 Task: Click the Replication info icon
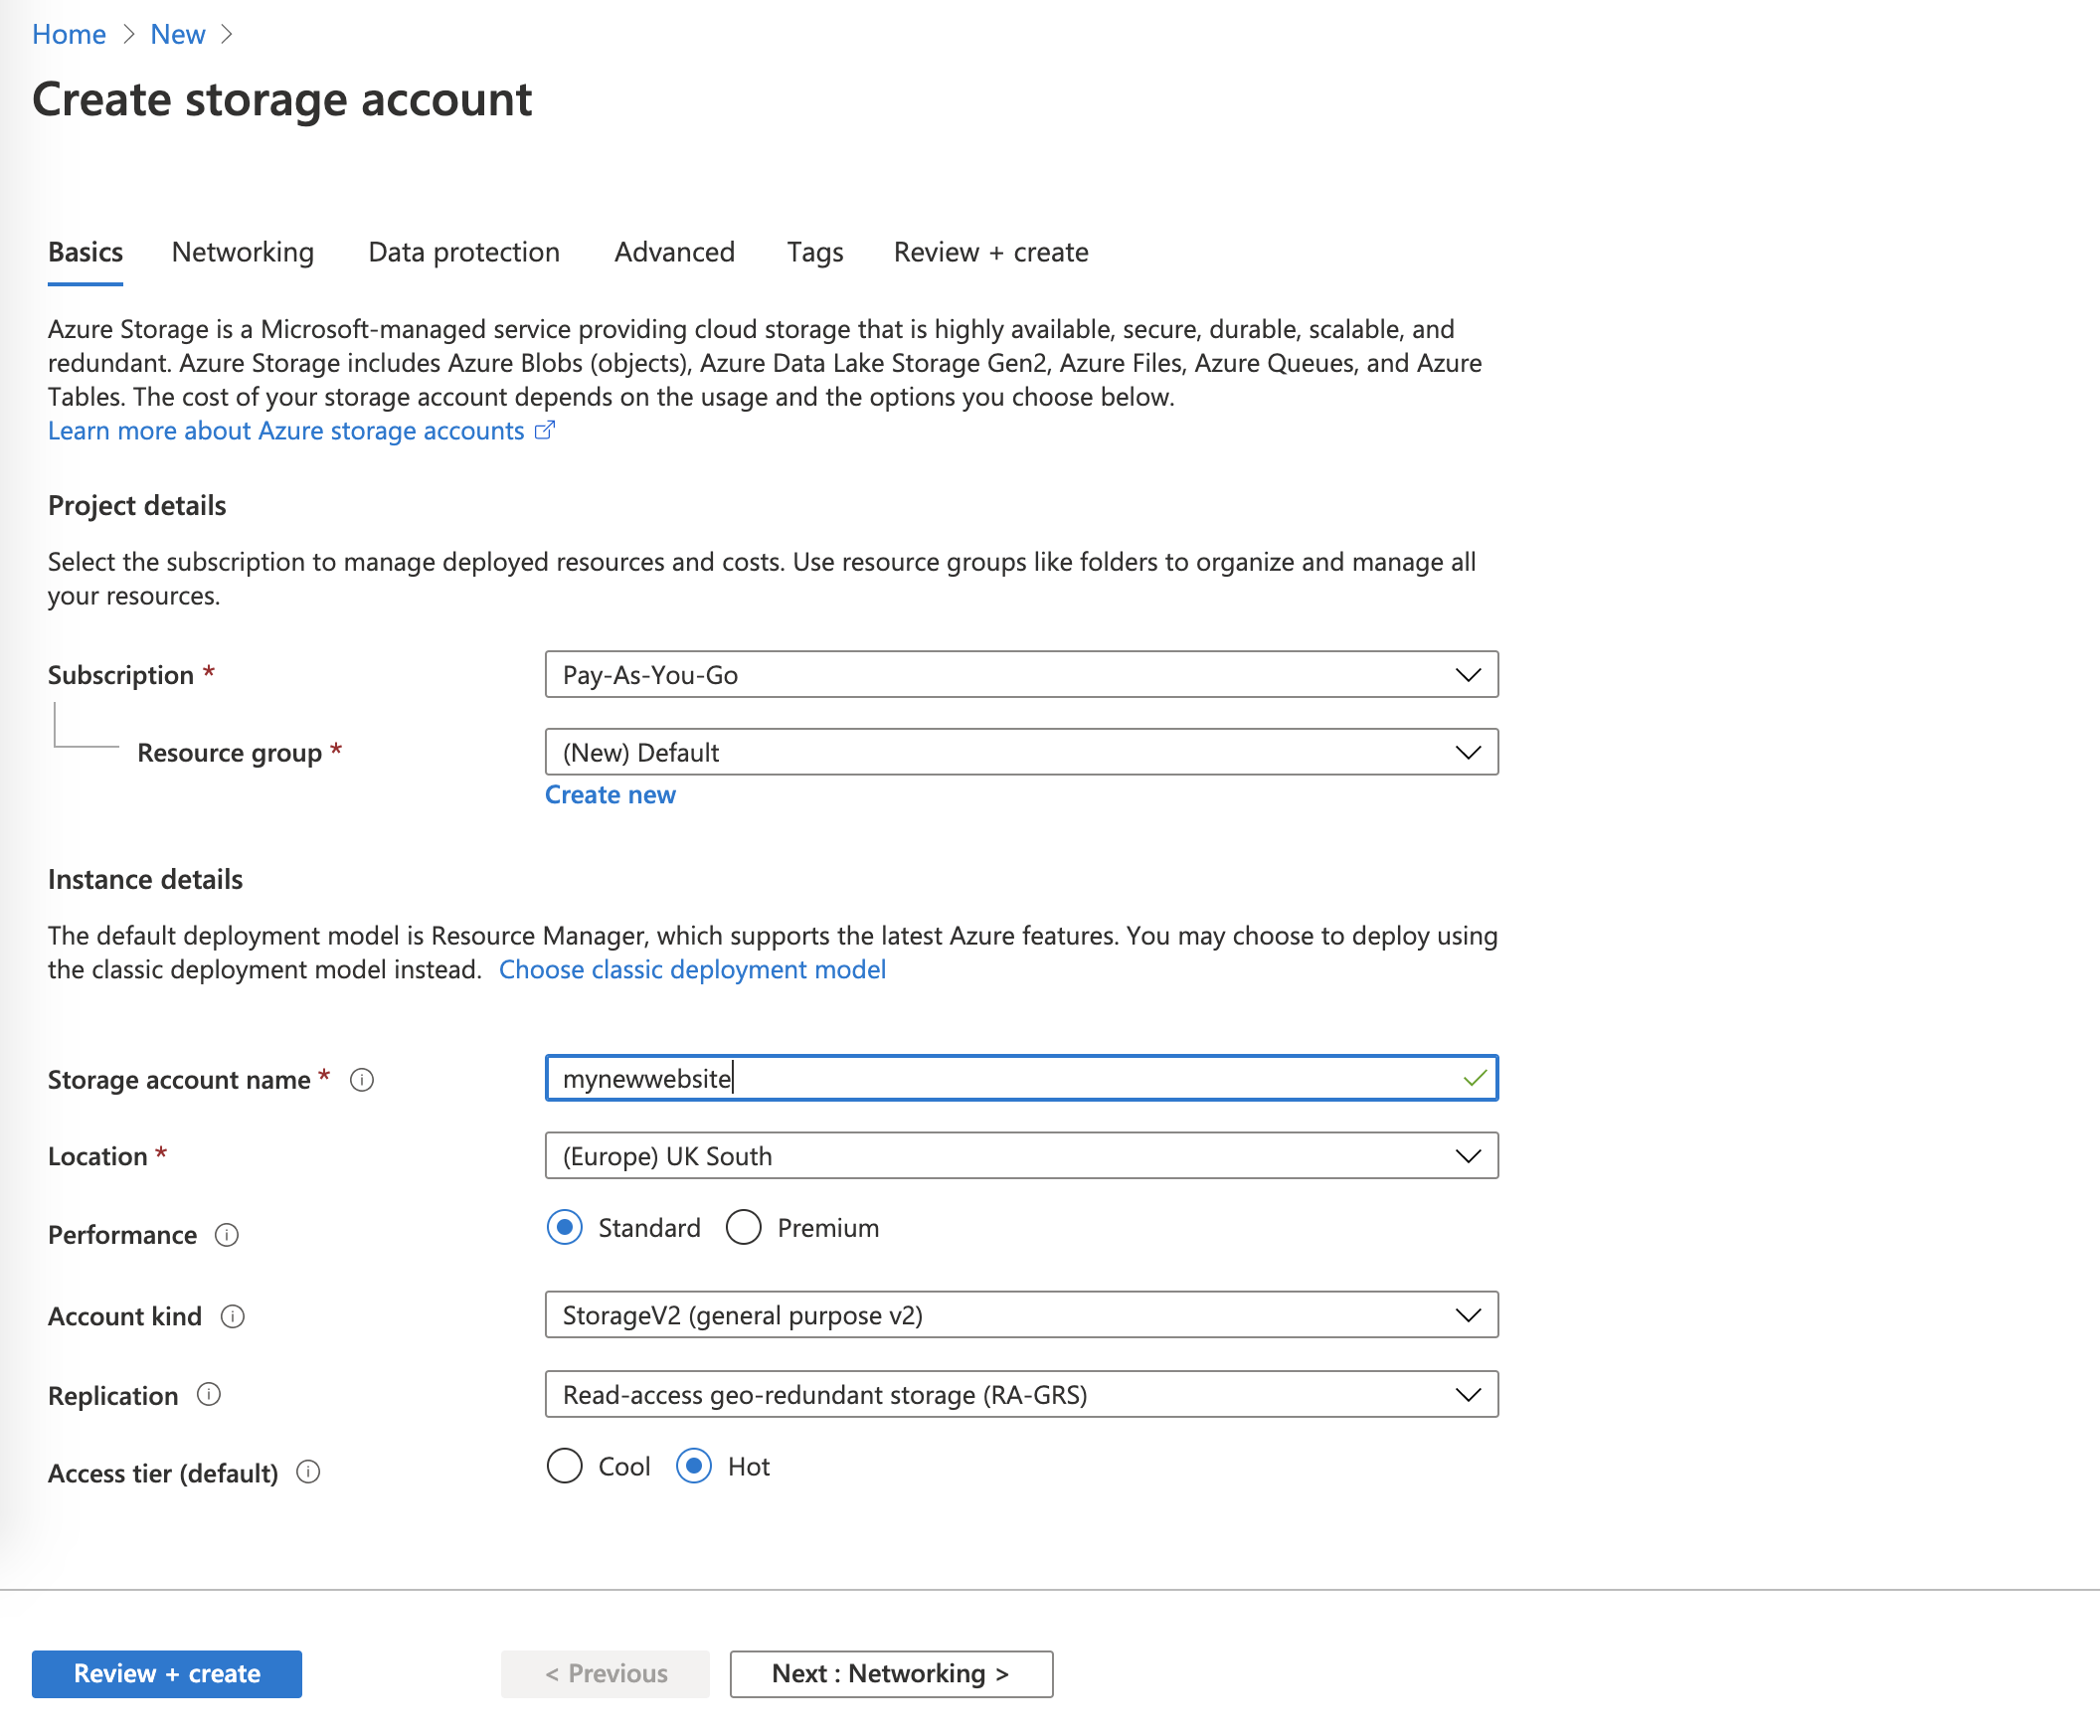208,1395
